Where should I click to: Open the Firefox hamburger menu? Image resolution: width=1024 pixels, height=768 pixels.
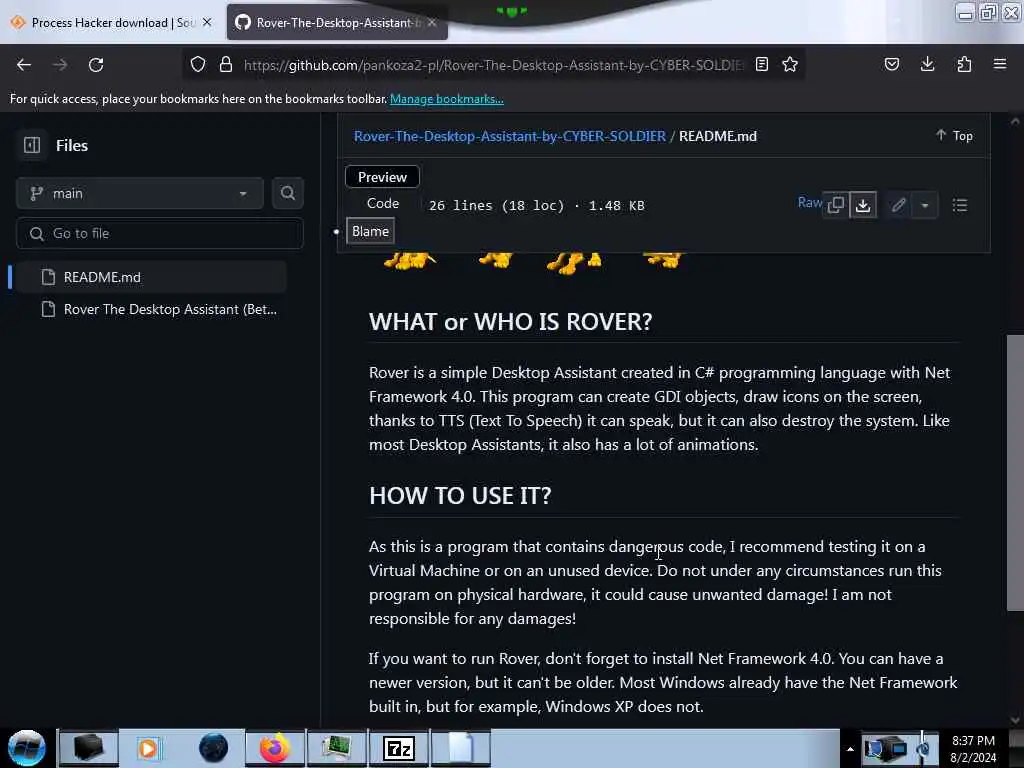[x=1000, y=64]
